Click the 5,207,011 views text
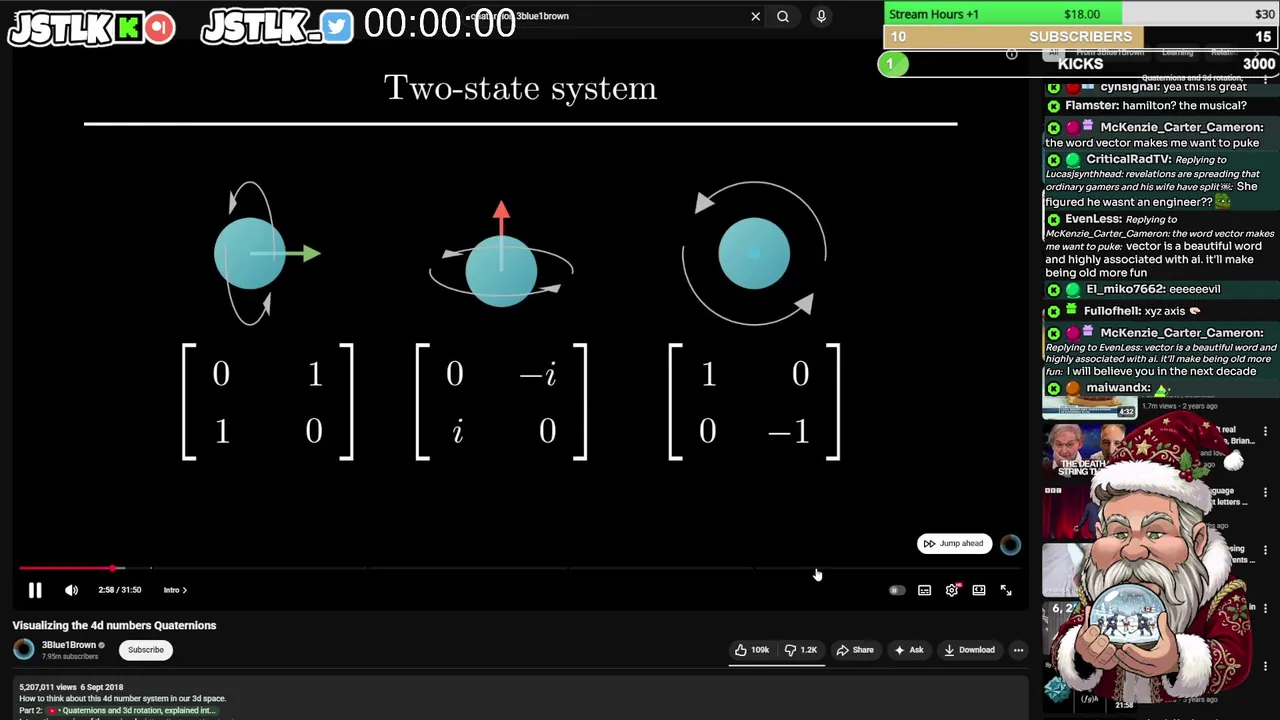Image resolution: width=1280 pixels, height=720 pixels. click(x=48, y=687)
